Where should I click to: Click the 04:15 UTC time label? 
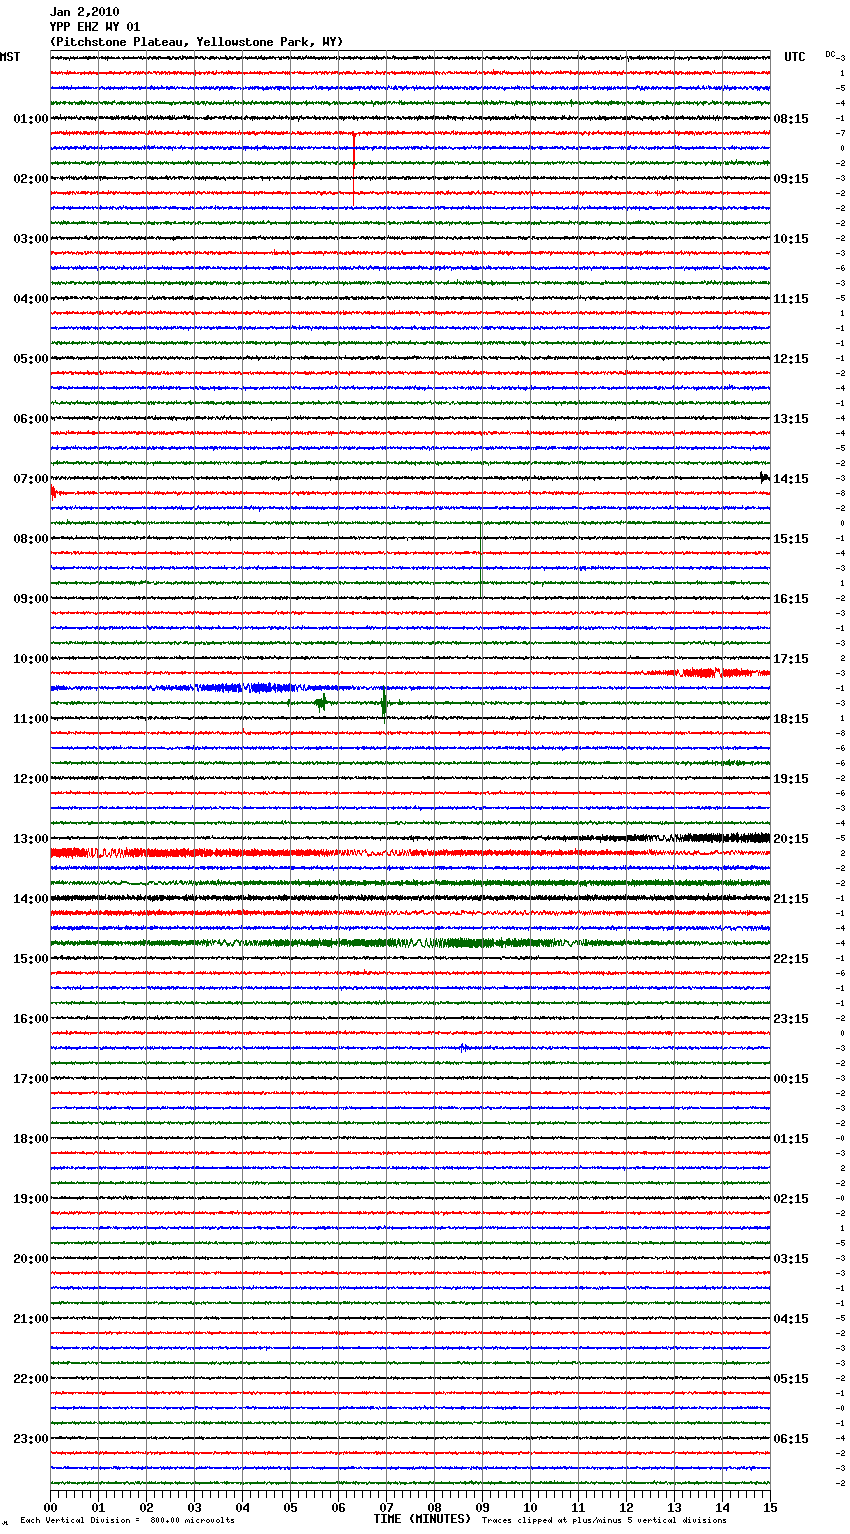(x=791, y=1319)
